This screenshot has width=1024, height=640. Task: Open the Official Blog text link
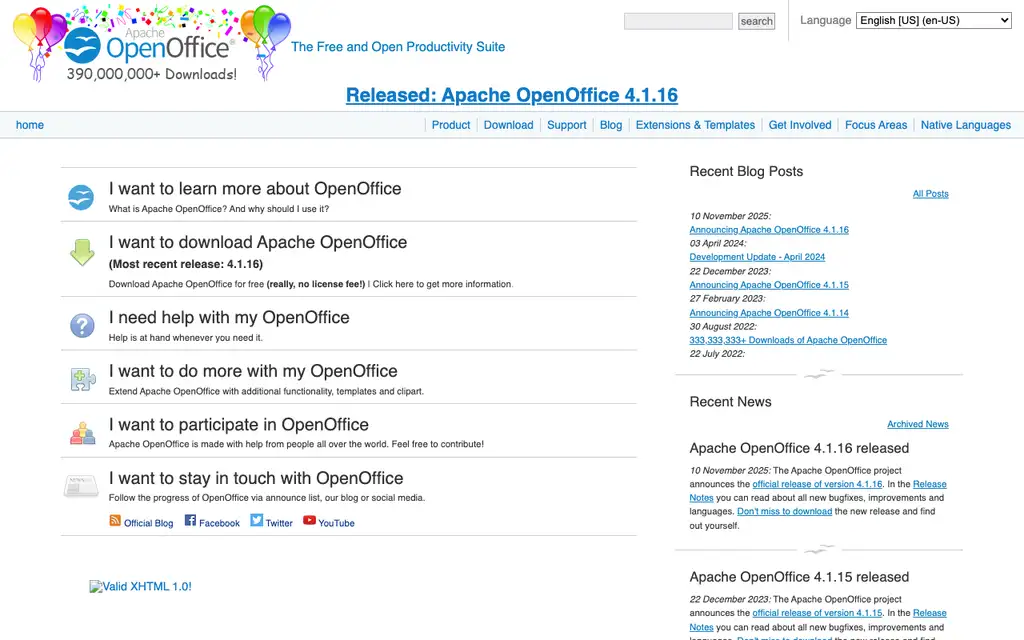click(148, 523)
